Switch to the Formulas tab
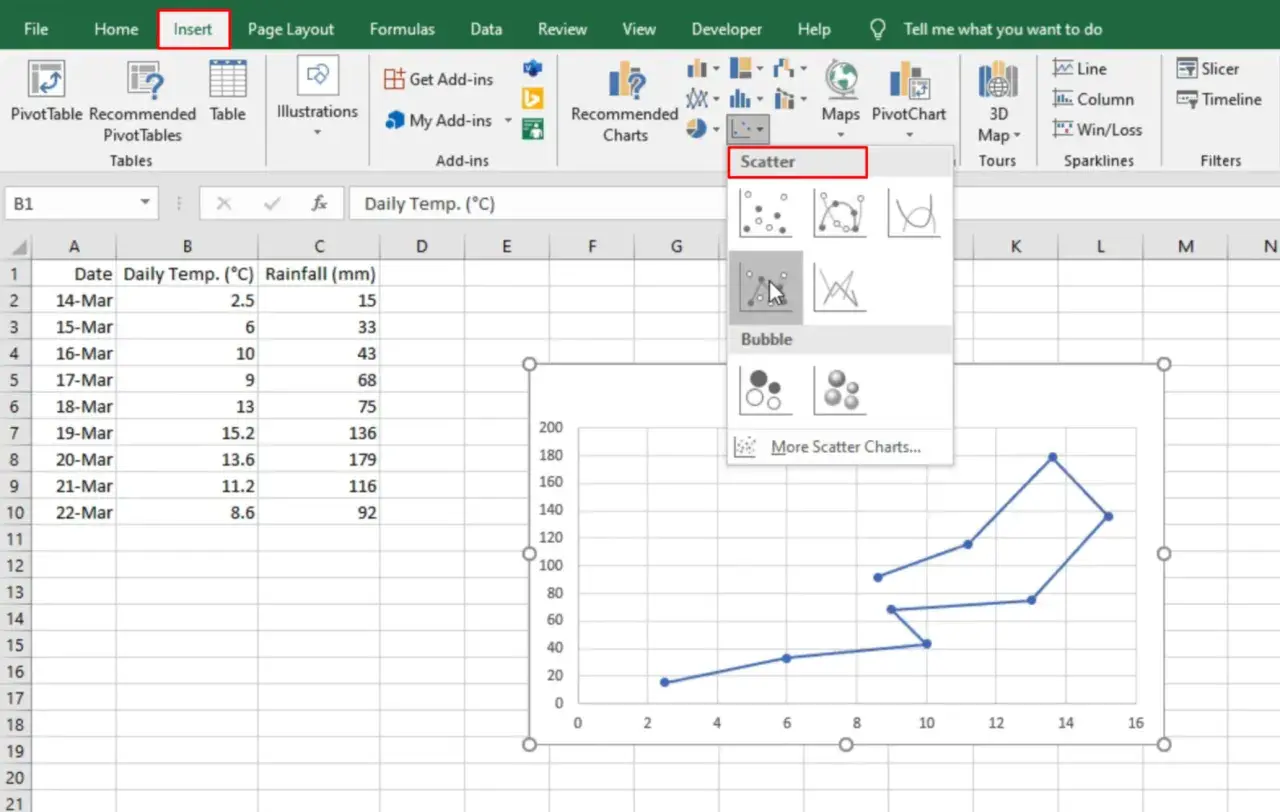1280x812 pixels. point(402,29)
